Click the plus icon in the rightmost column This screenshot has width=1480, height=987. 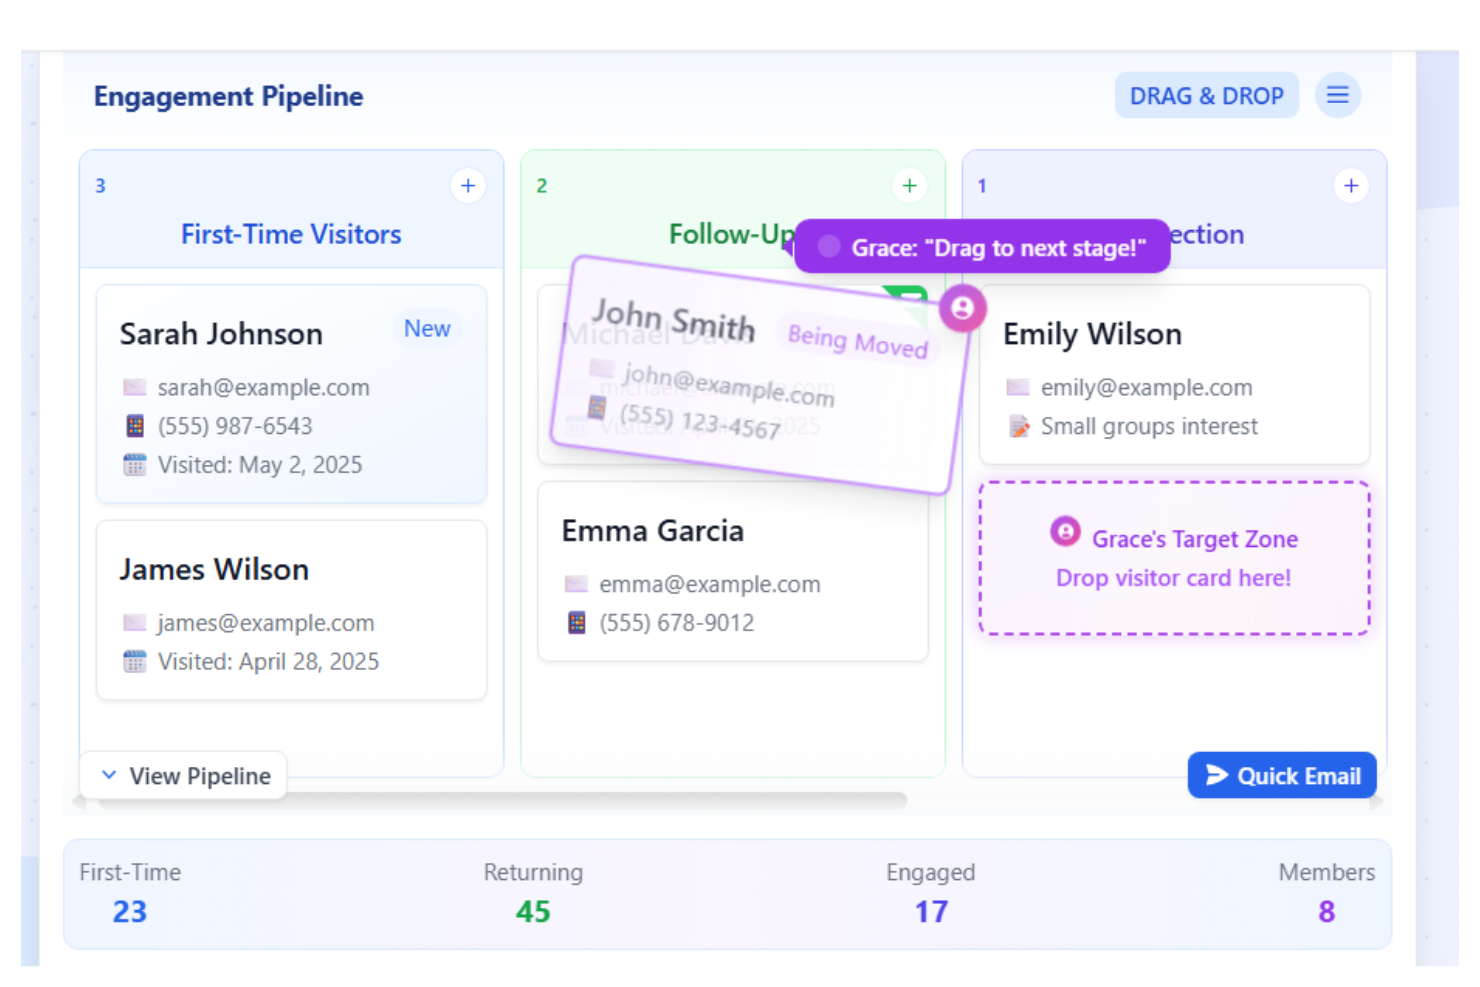pos(1351,186)
